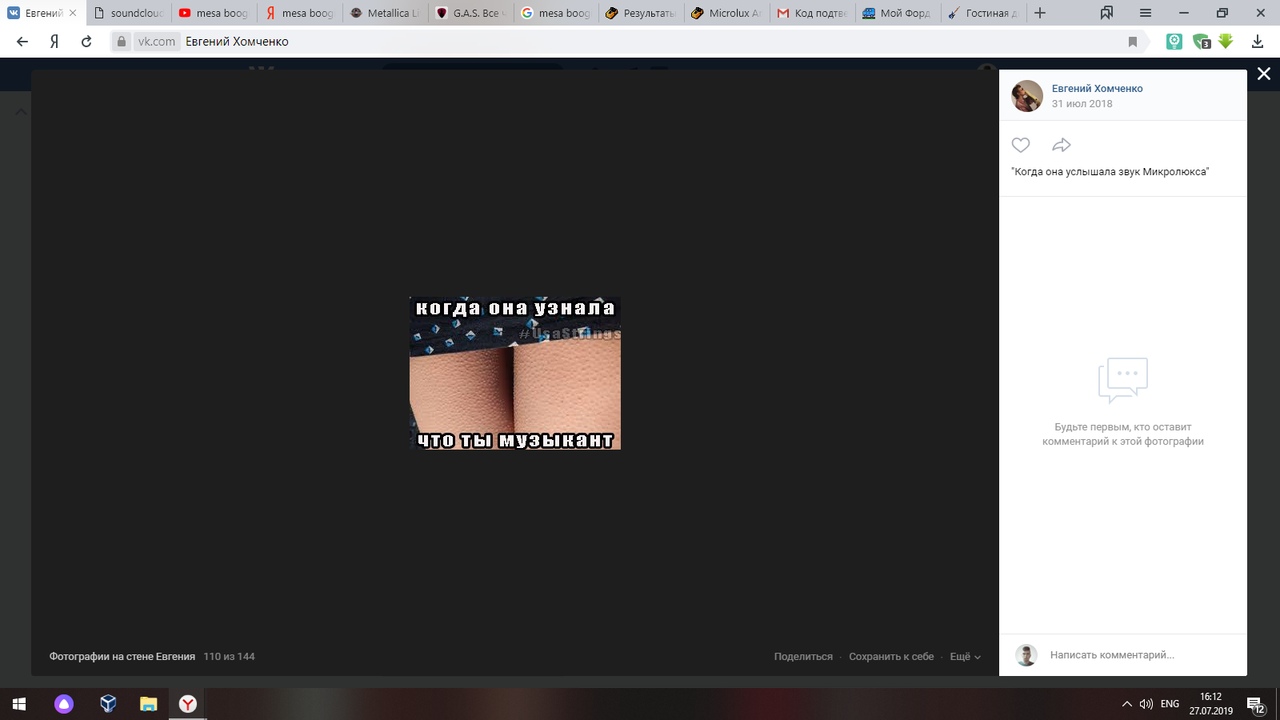Click the meme photo in the viewer
This screenshot has width=1280, height=720.
click(515, 373)
